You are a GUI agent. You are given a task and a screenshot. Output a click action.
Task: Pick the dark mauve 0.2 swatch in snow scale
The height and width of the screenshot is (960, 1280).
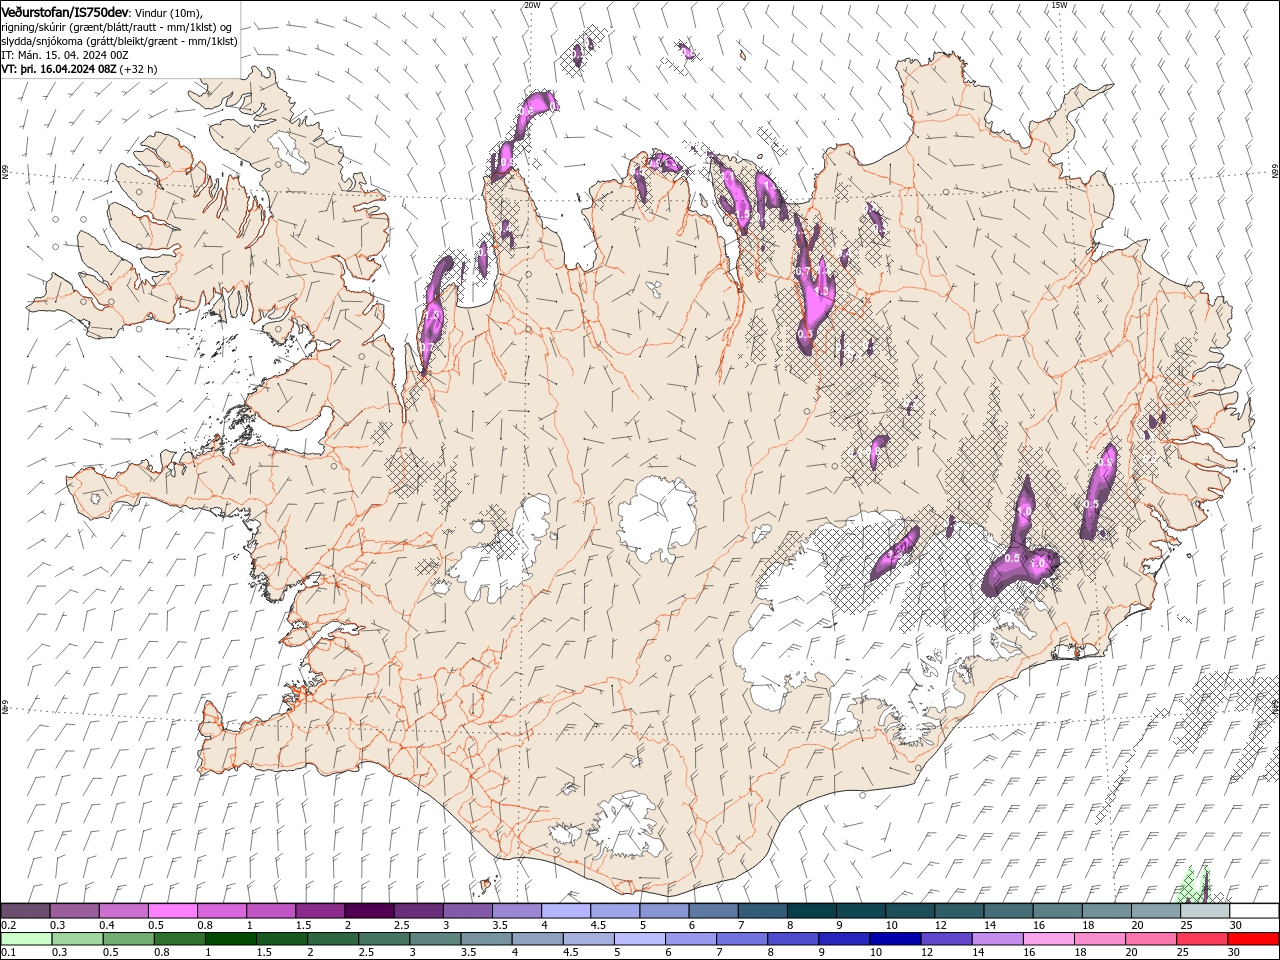[25, 911]
